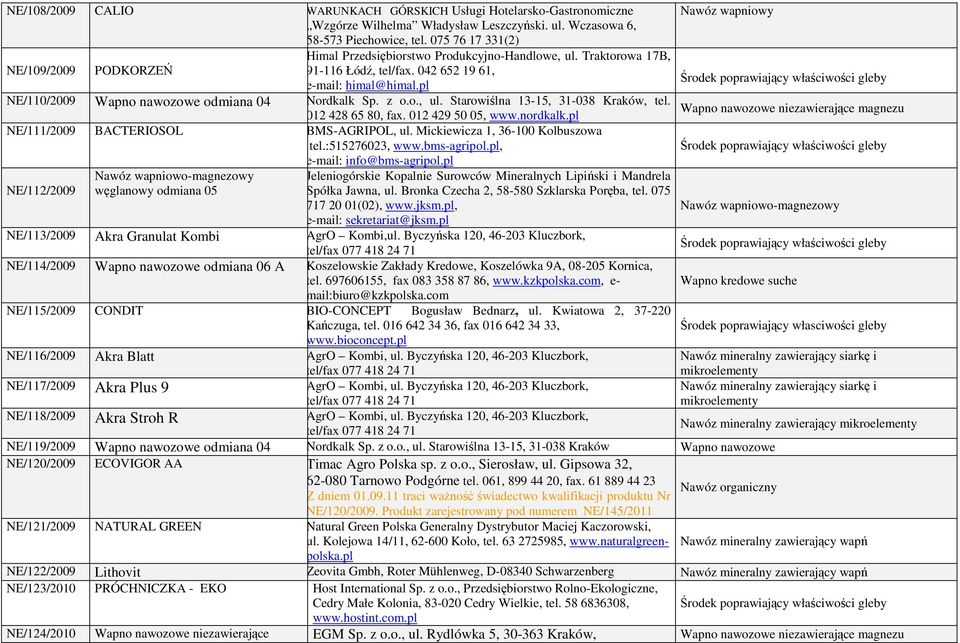Click Nawóz mineralny zawierający mikroelementy cell
The height and width of the screenshot is (643, 960).
(x=816, y=423)
